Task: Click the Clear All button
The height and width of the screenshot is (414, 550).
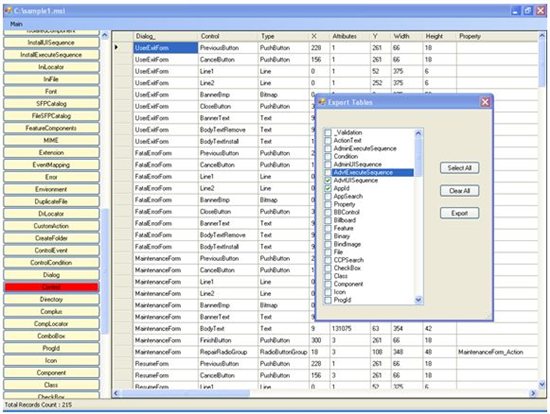Action: click(x=460, y=191)
